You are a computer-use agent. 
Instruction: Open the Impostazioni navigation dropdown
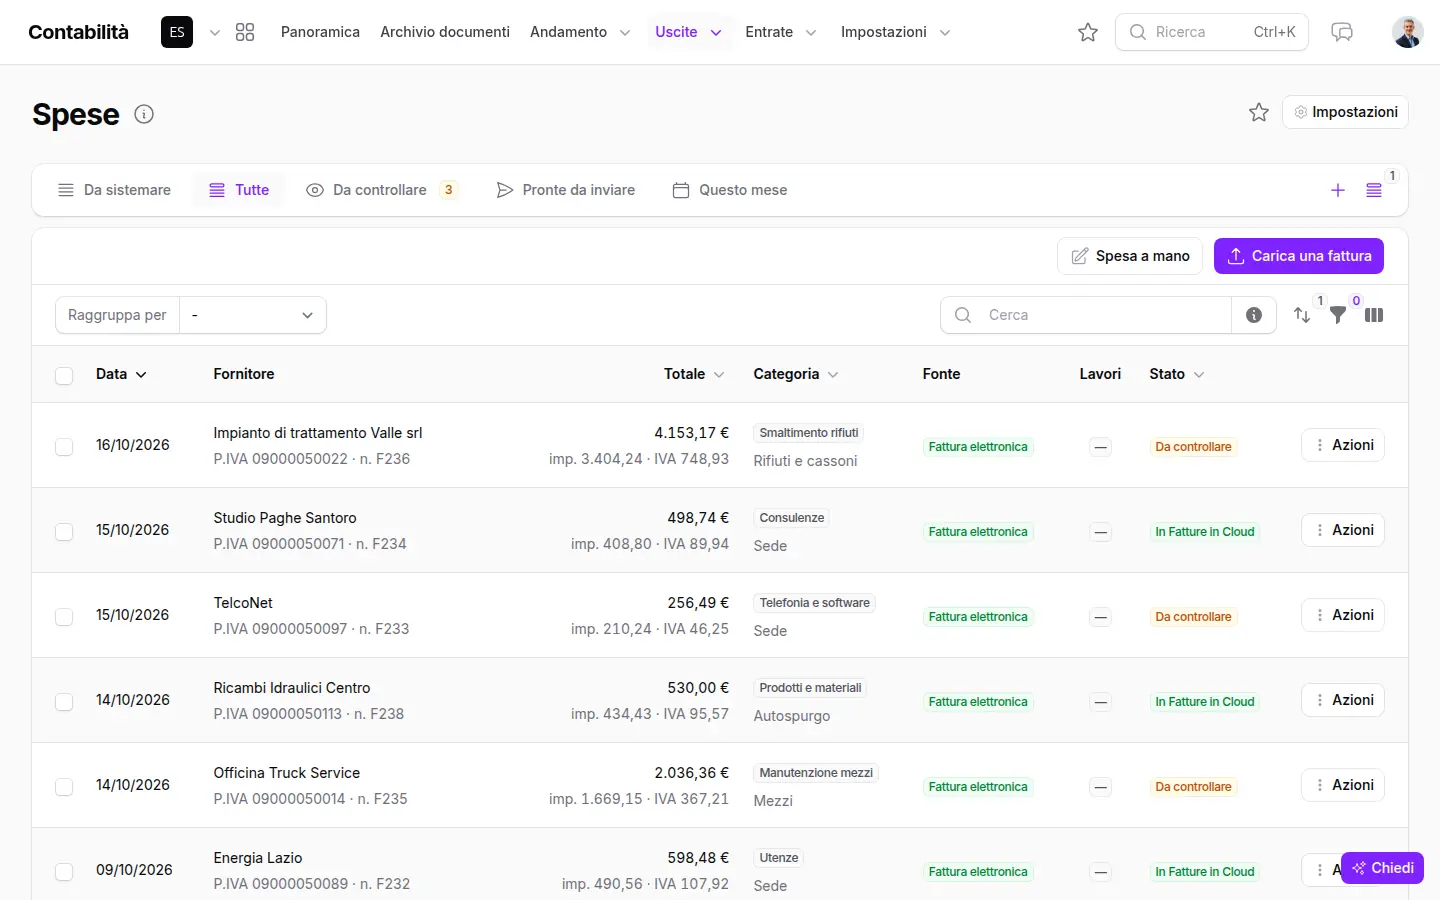coord(895,32)
